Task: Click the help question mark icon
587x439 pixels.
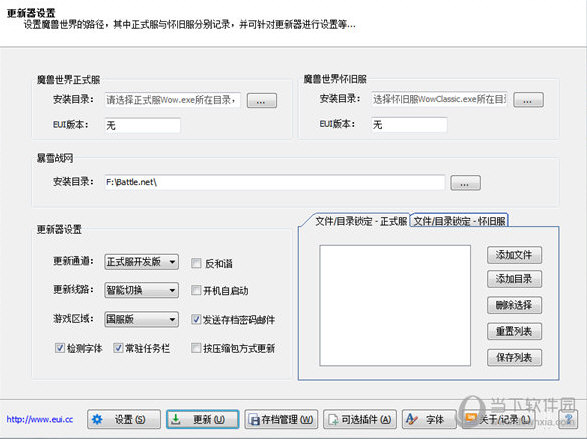Action: 569,418
